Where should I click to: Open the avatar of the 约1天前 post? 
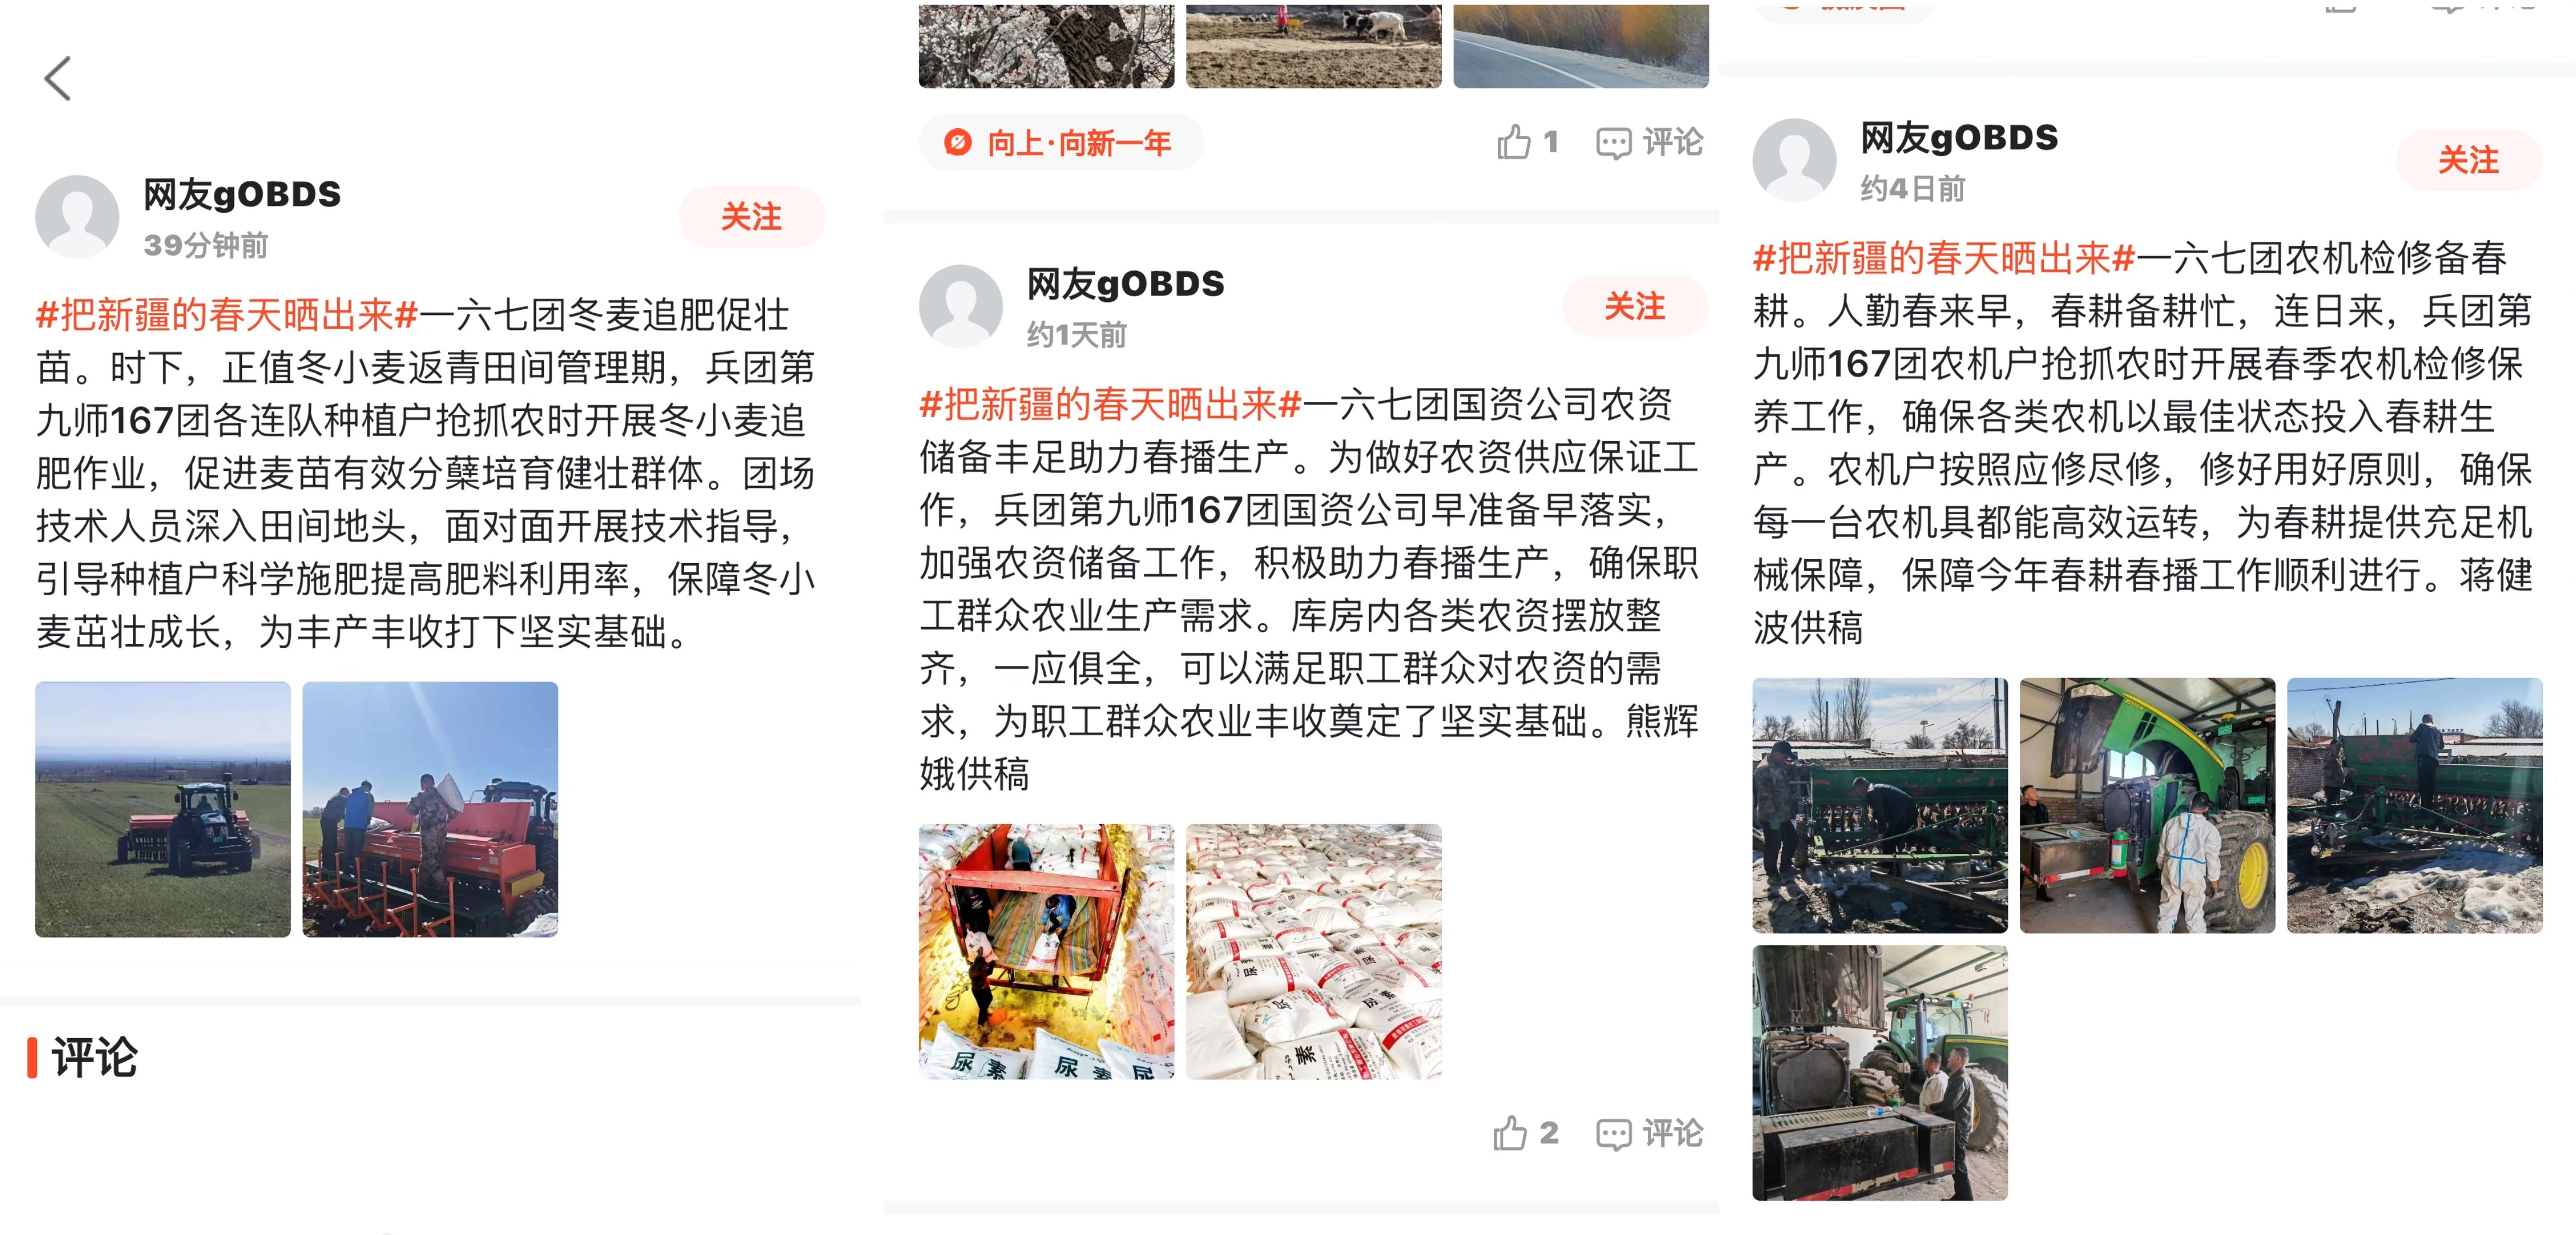tap(961, 306)
